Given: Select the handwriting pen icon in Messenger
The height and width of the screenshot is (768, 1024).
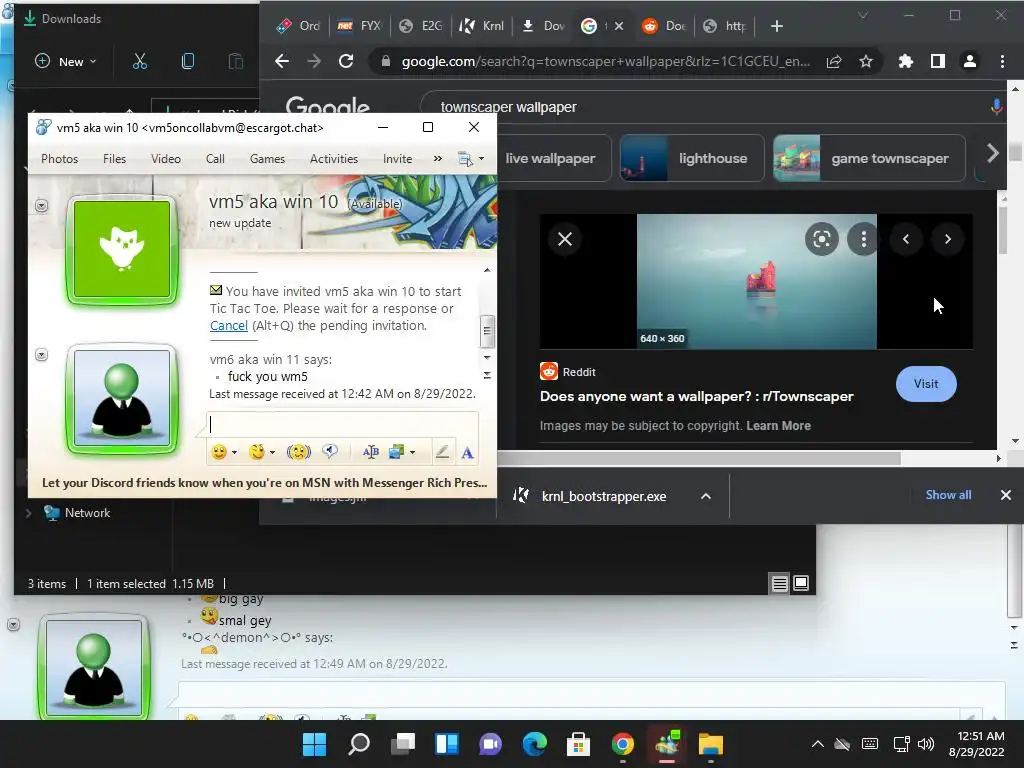Looking at the screenshot, I should pyautogui.click(x=442, y=452).
